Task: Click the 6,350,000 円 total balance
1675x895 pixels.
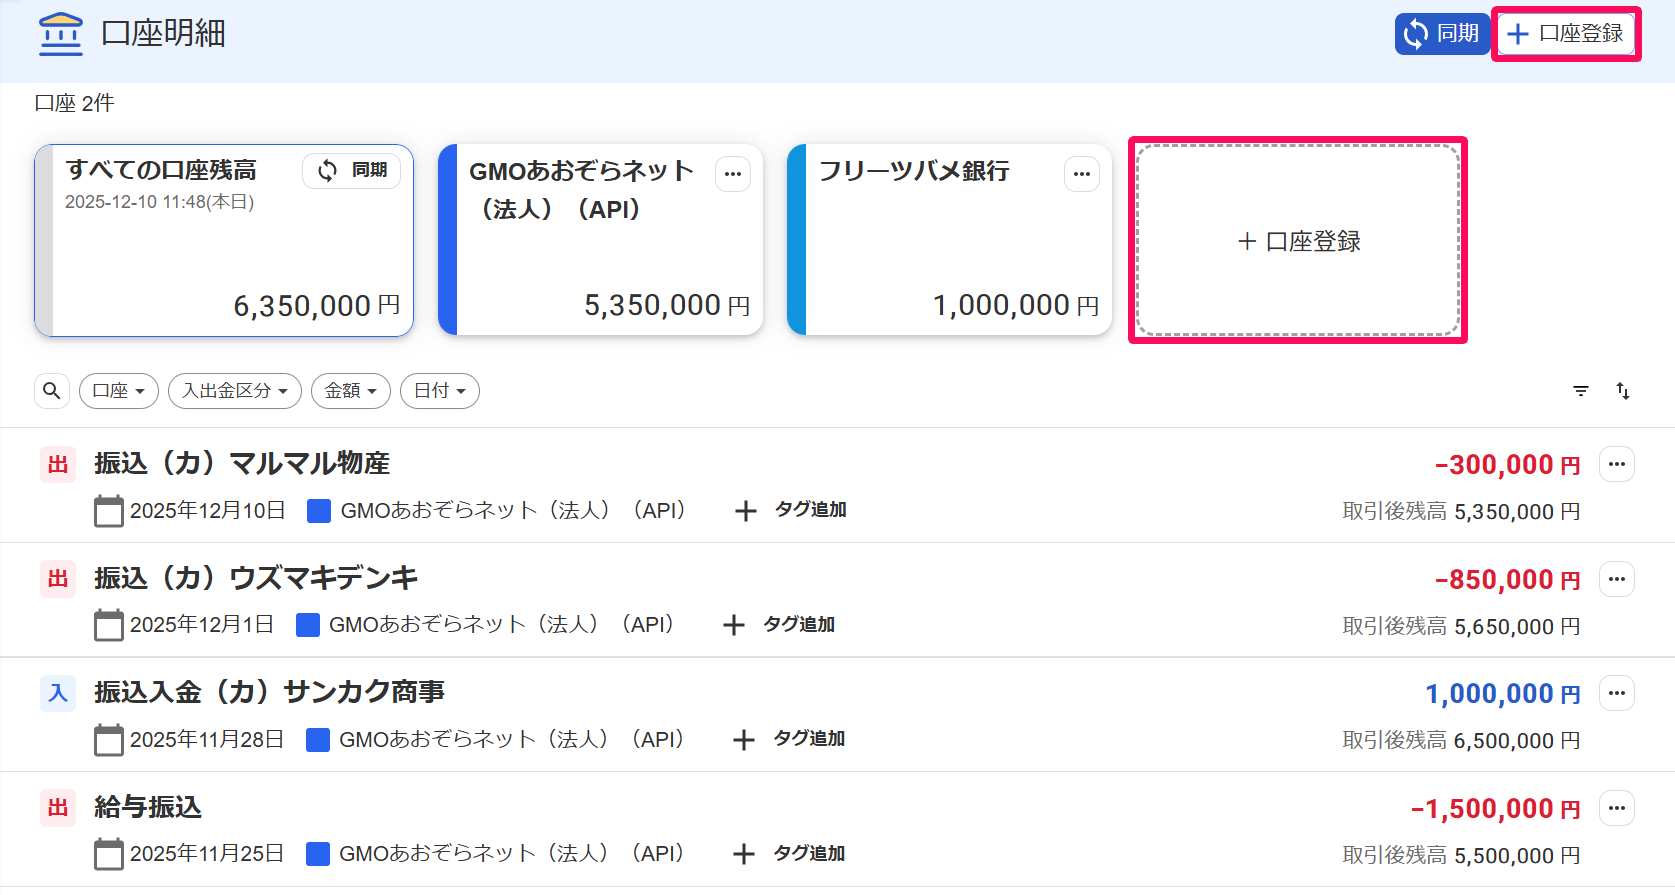Action: [317, 306]
